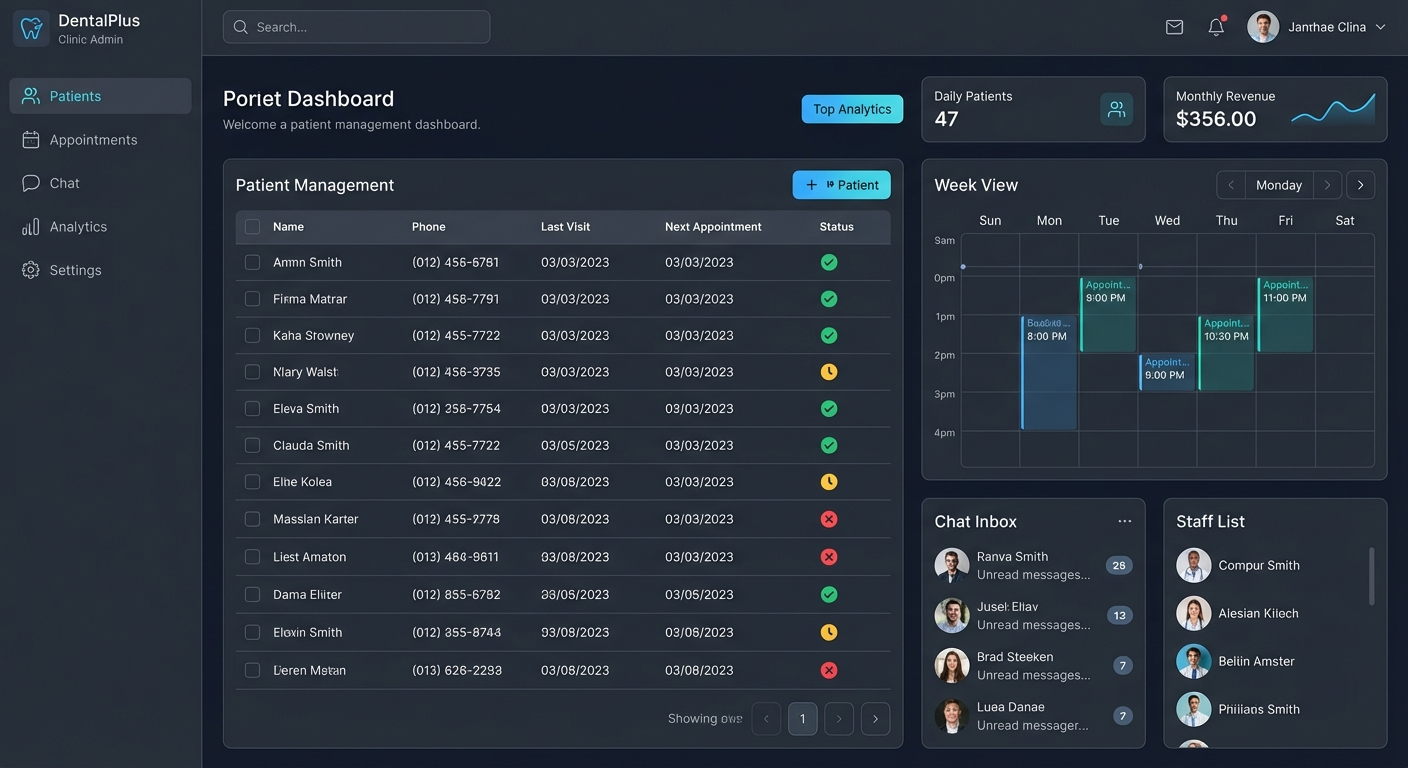Image resolution: width=1408 pixels, height=768 pixels.
Task: Open Appointments in the sidebar
Action: pos(93,140)
